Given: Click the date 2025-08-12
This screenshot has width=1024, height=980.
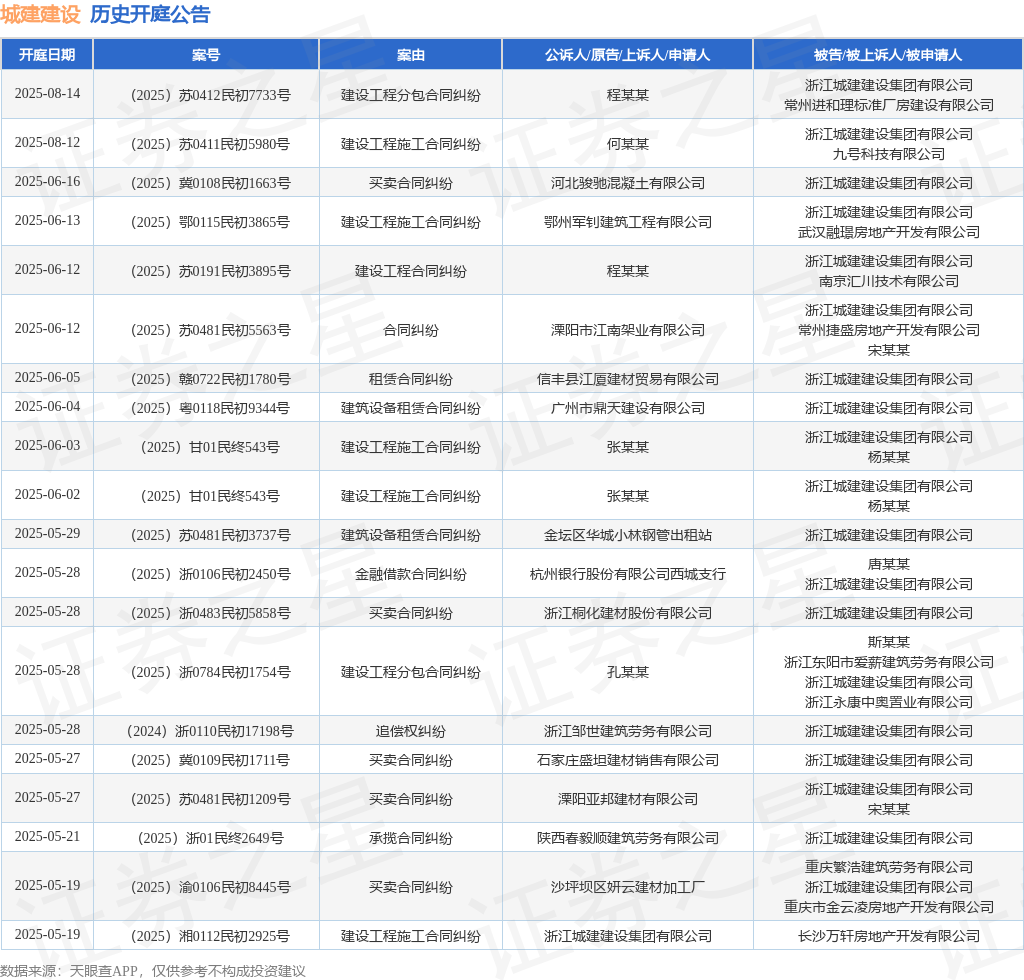Looking at the screenshot, I should point(47,142).
